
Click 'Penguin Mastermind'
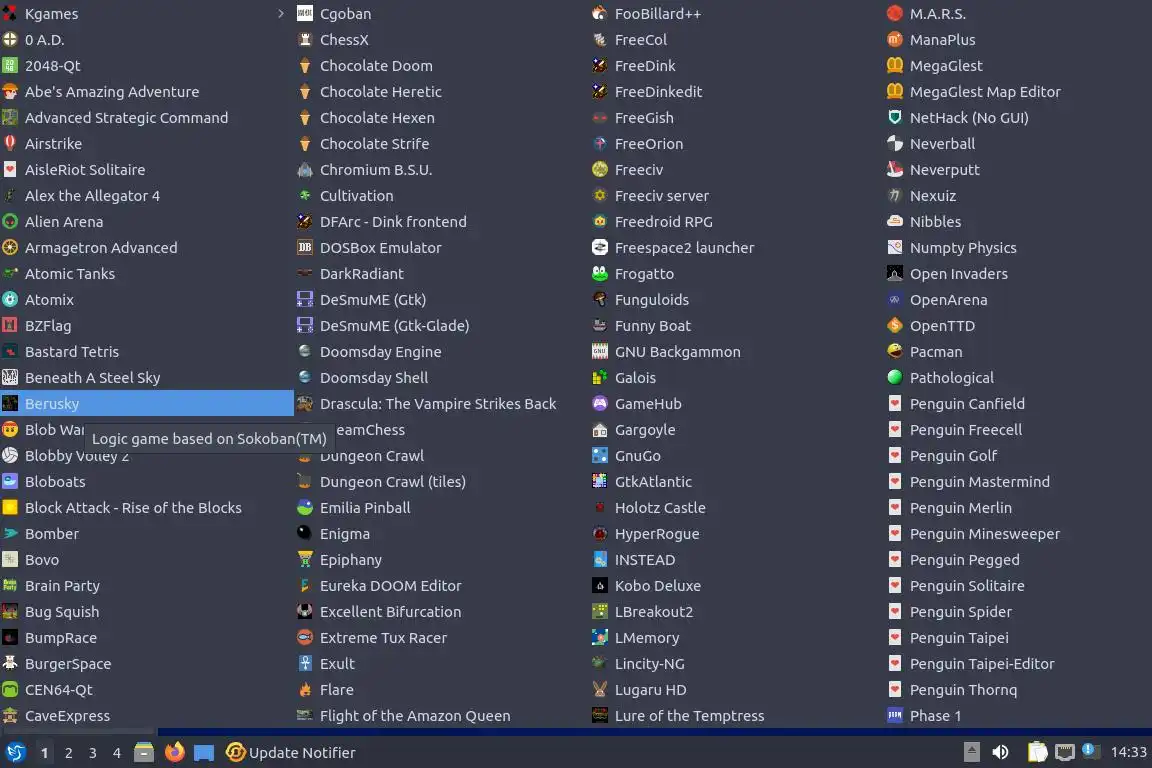pyautogui.click(x=979, y=482)
